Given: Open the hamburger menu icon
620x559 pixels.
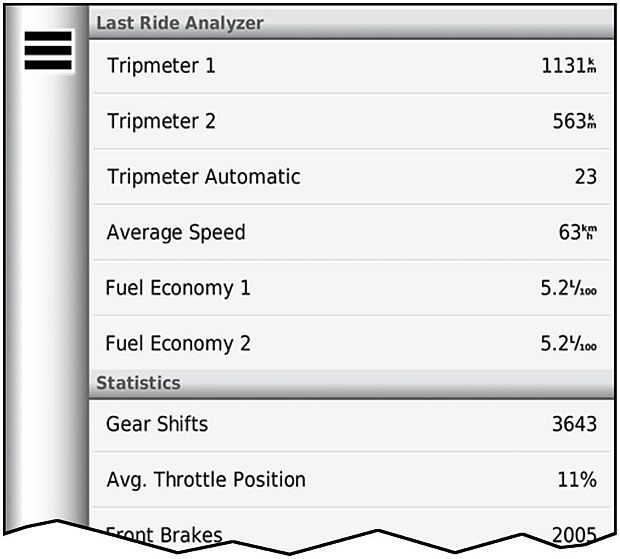Looking at the screenshot, I should pyautogui.click(x=47, y=50).
